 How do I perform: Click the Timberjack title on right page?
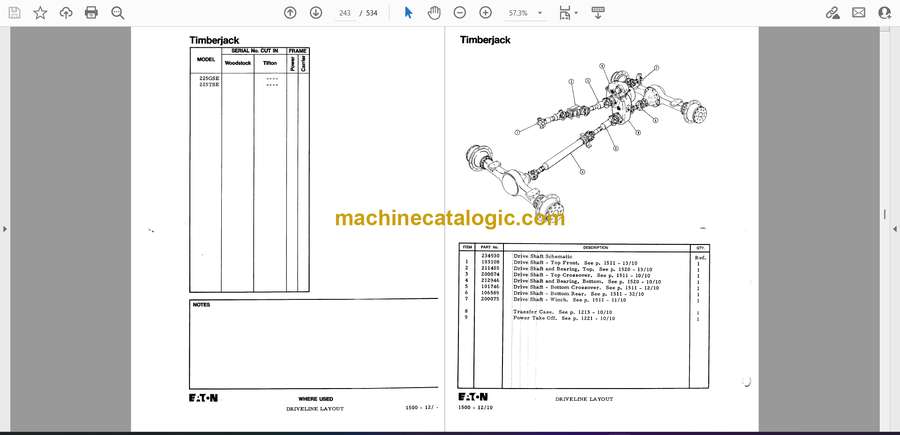point(485,40)
